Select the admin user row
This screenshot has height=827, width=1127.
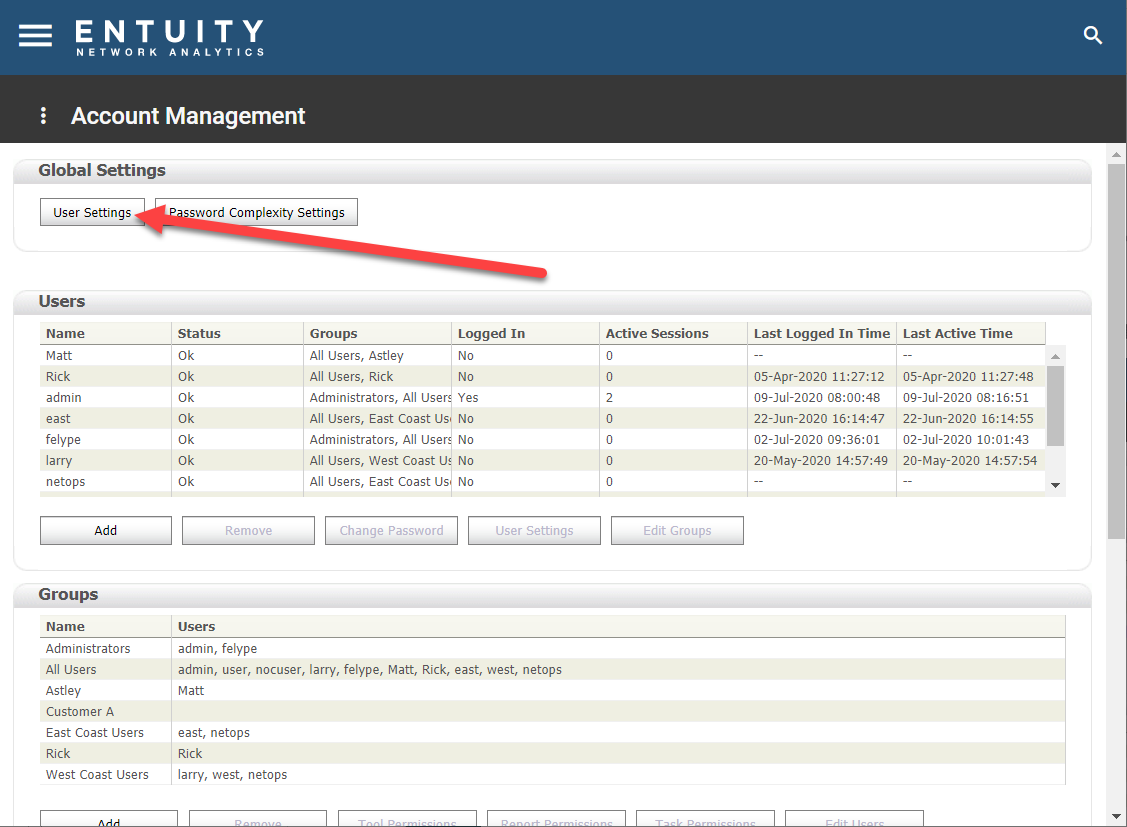(543, 397)
